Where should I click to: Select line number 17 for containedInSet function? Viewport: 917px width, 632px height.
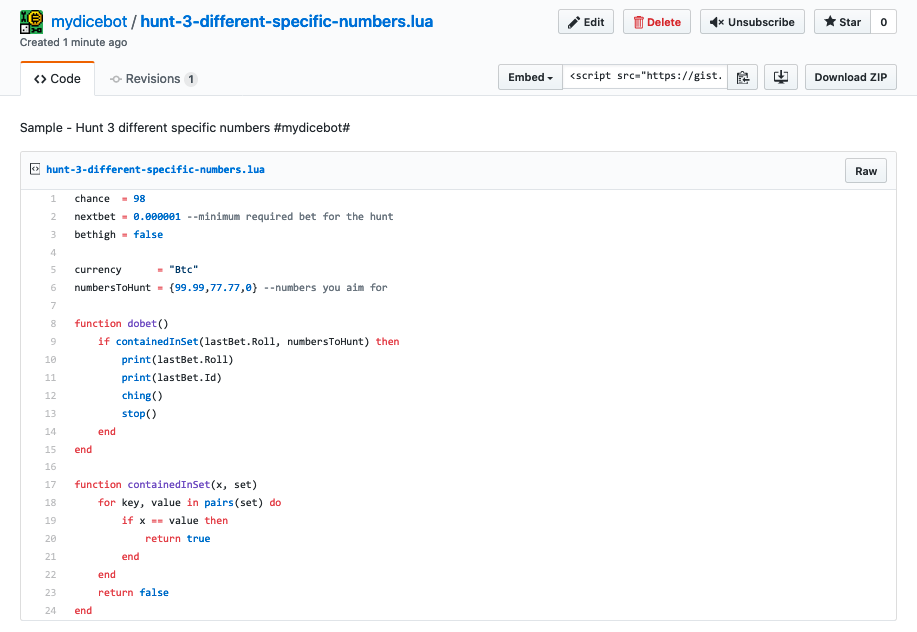click(x=50, y=485)
